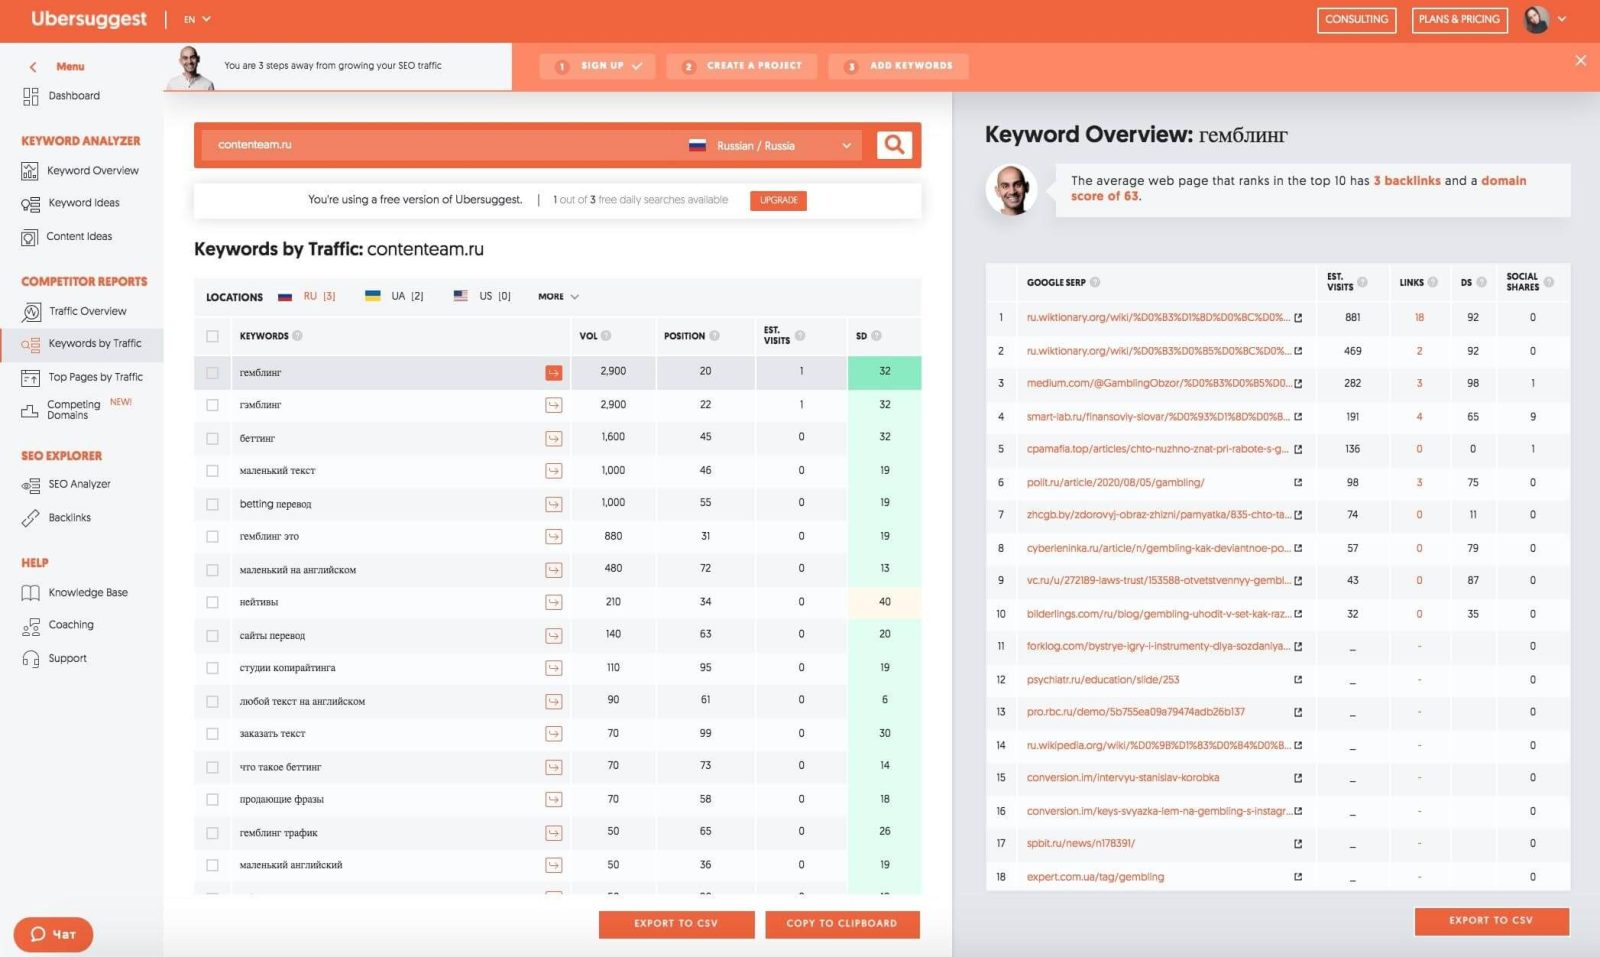Viewport: 1600px width, 957px height.
Task: Click the Dashboard icon in sidebar
Action: pyautogui.click(x=30, y=96)
